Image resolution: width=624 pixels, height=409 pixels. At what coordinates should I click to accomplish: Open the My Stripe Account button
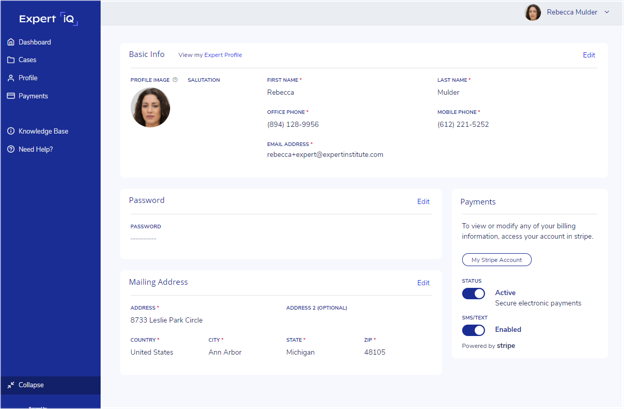tap(497, 260)
